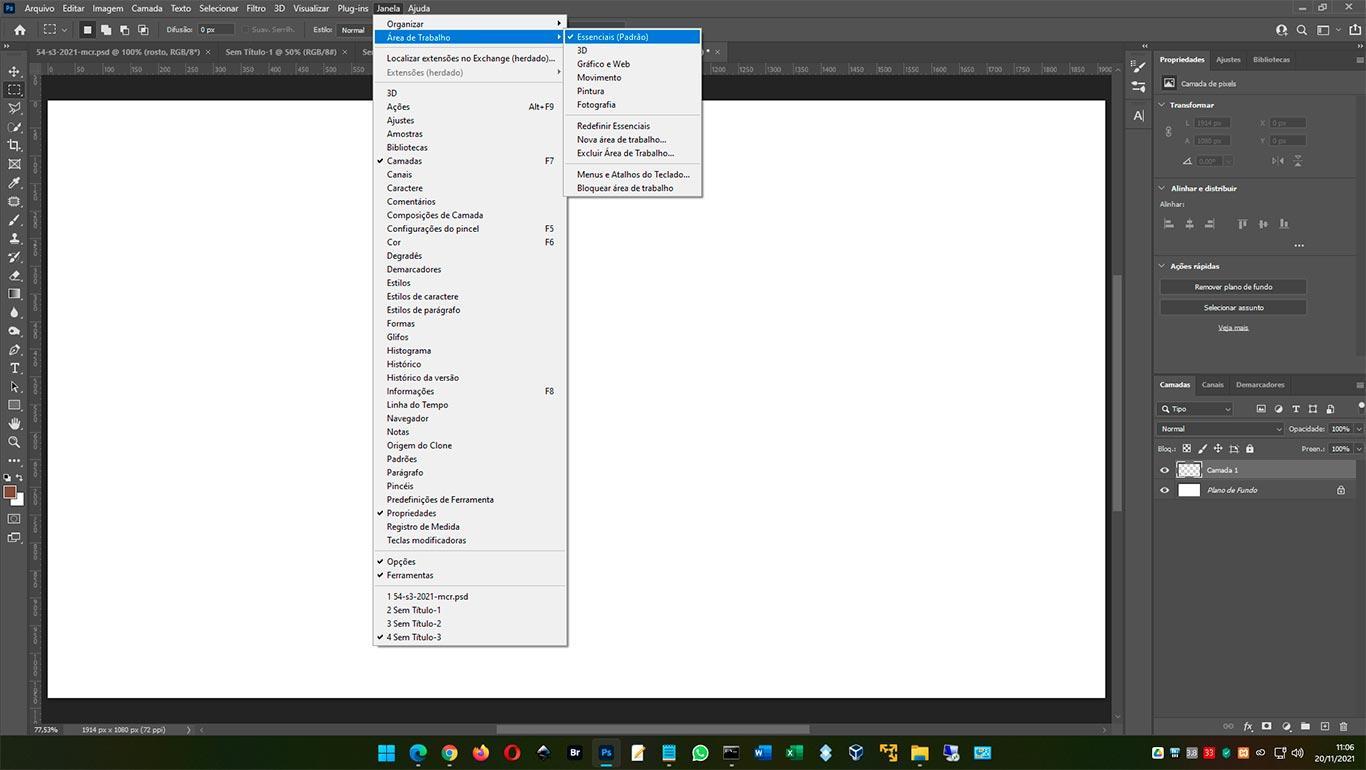Open the Opacidade value dropdown arrow

click(1358, 429)
